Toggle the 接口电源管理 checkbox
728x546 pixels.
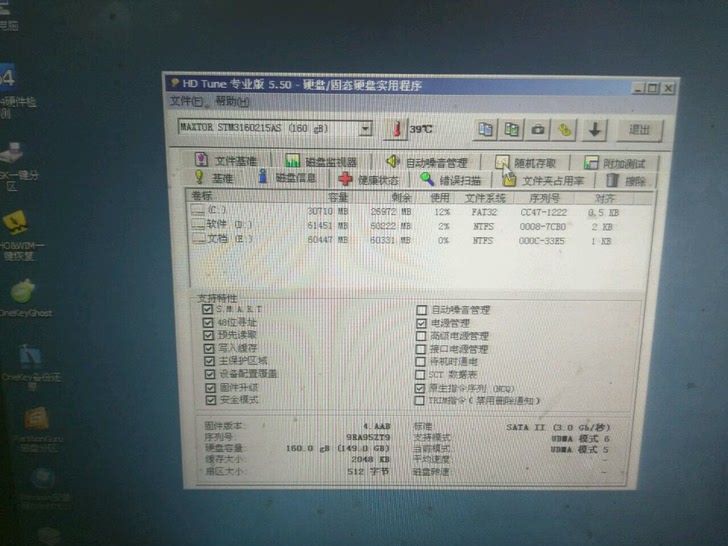tap(421, 349)
